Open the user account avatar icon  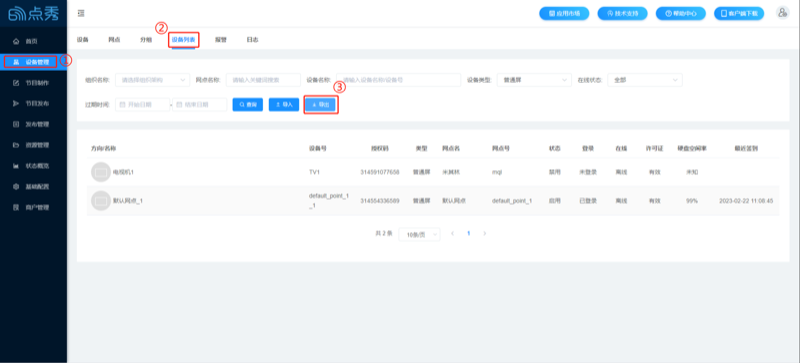[x=782, y=13]
